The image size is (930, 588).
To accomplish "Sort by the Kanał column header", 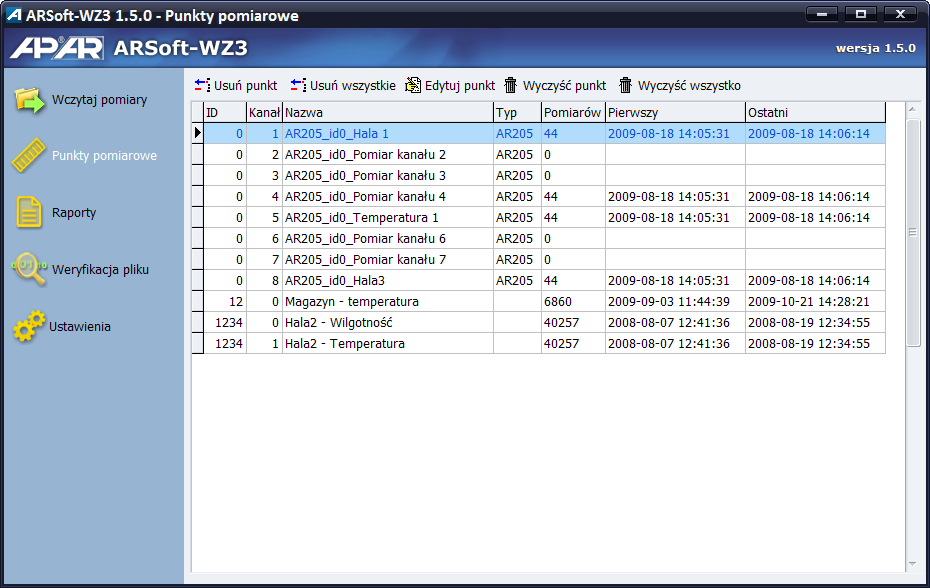I will pyautogui.click(x=264, y=112).
